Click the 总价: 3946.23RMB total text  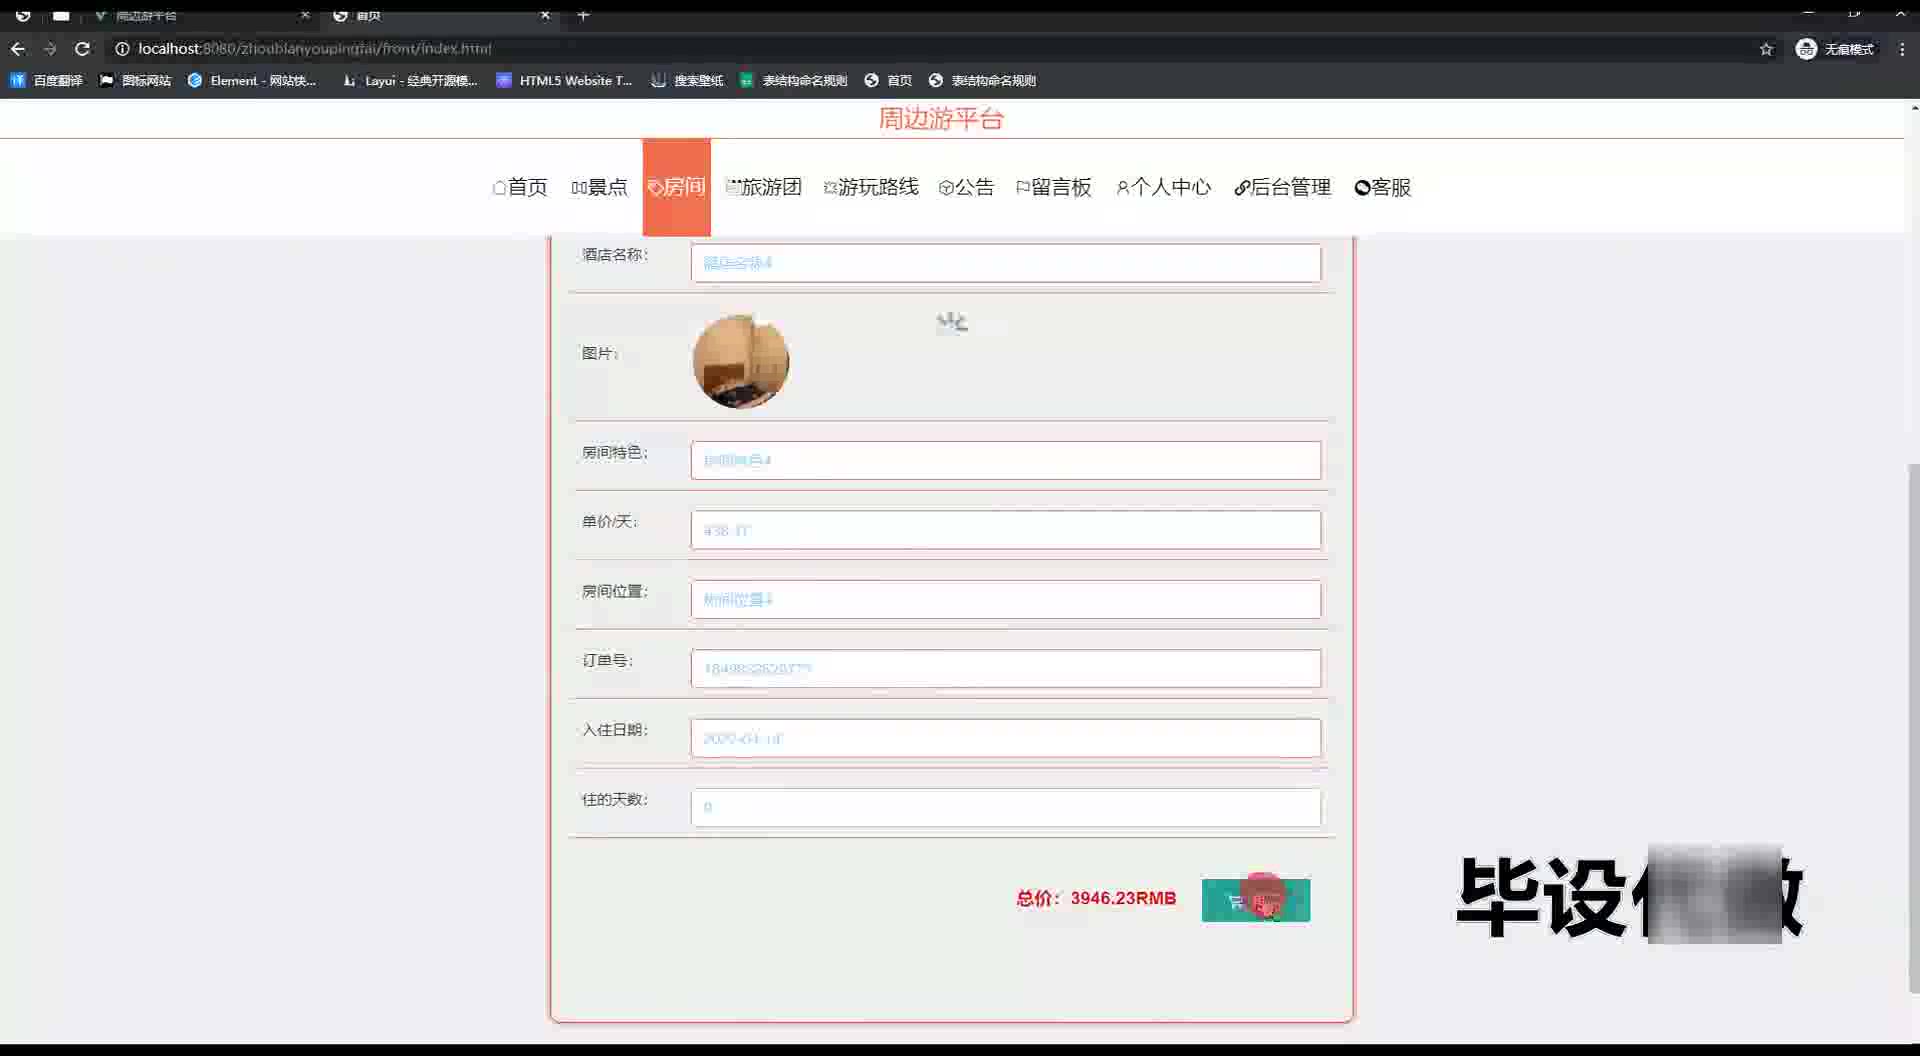[1096, 898]
